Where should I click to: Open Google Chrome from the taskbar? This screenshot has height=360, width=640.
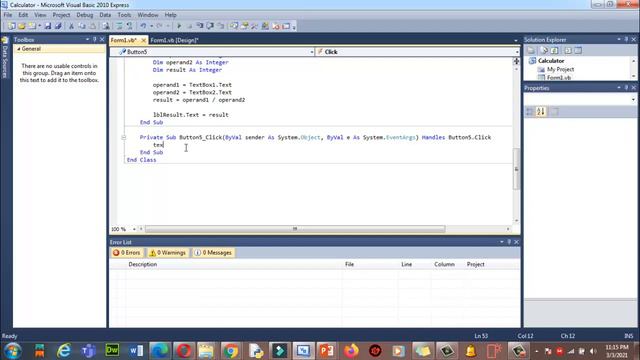(231, 351)
